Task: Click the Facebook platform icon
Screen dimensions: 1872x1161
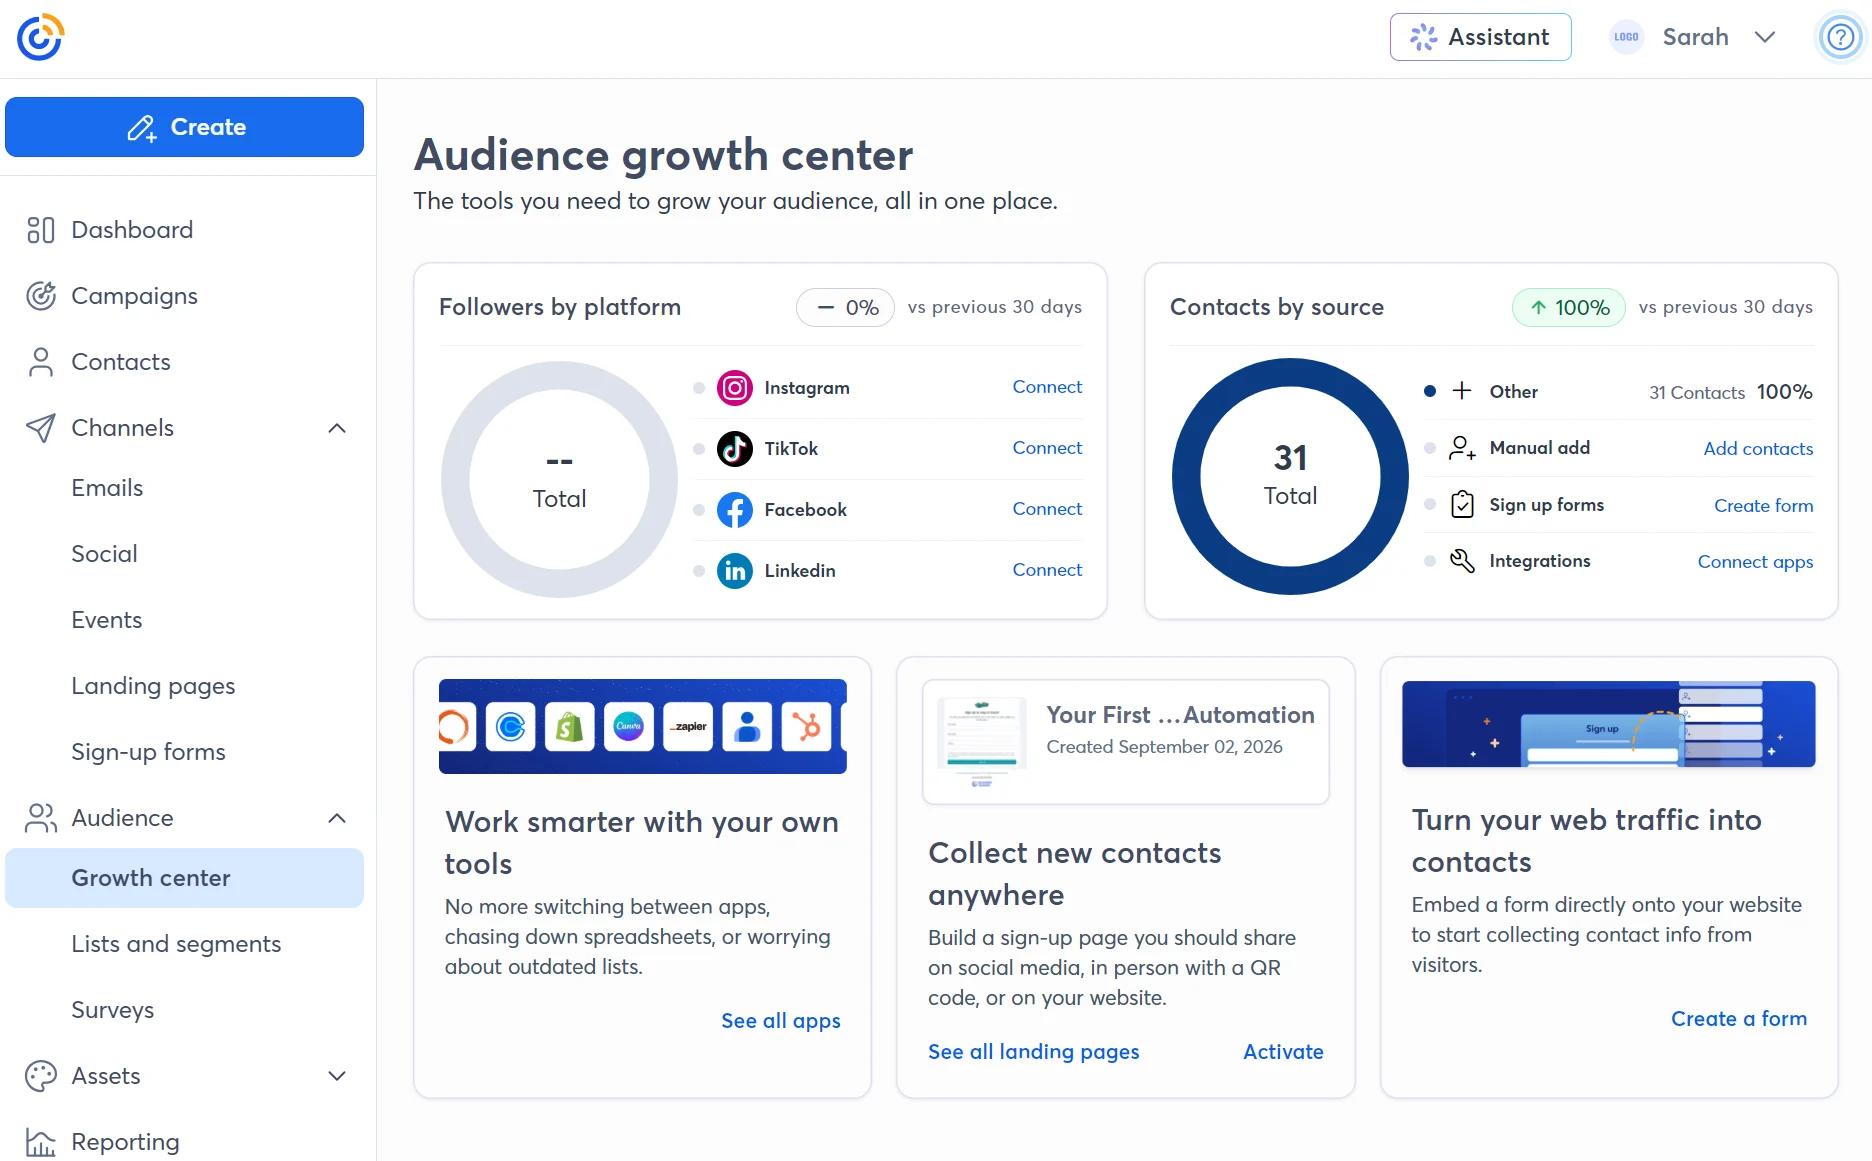Action: pos(735,509)
